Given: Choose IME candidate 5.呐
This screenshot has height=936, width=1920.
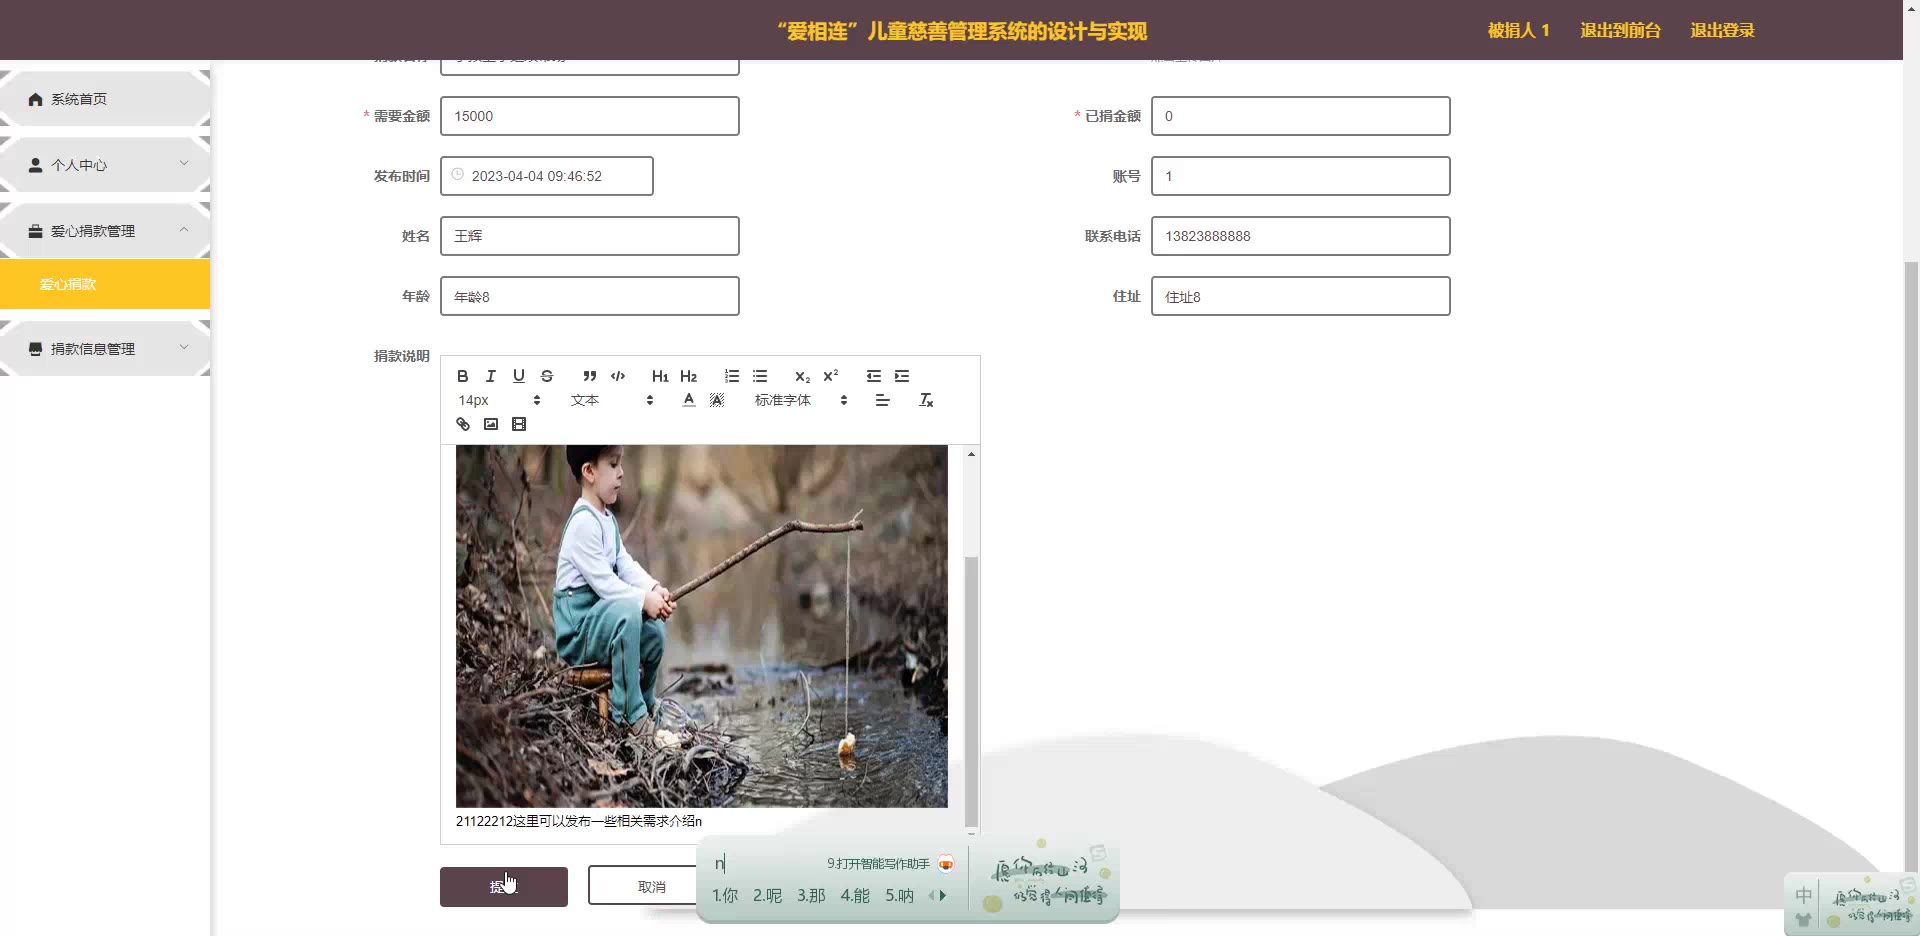Looking at the screenshot, I should [899, 896].
